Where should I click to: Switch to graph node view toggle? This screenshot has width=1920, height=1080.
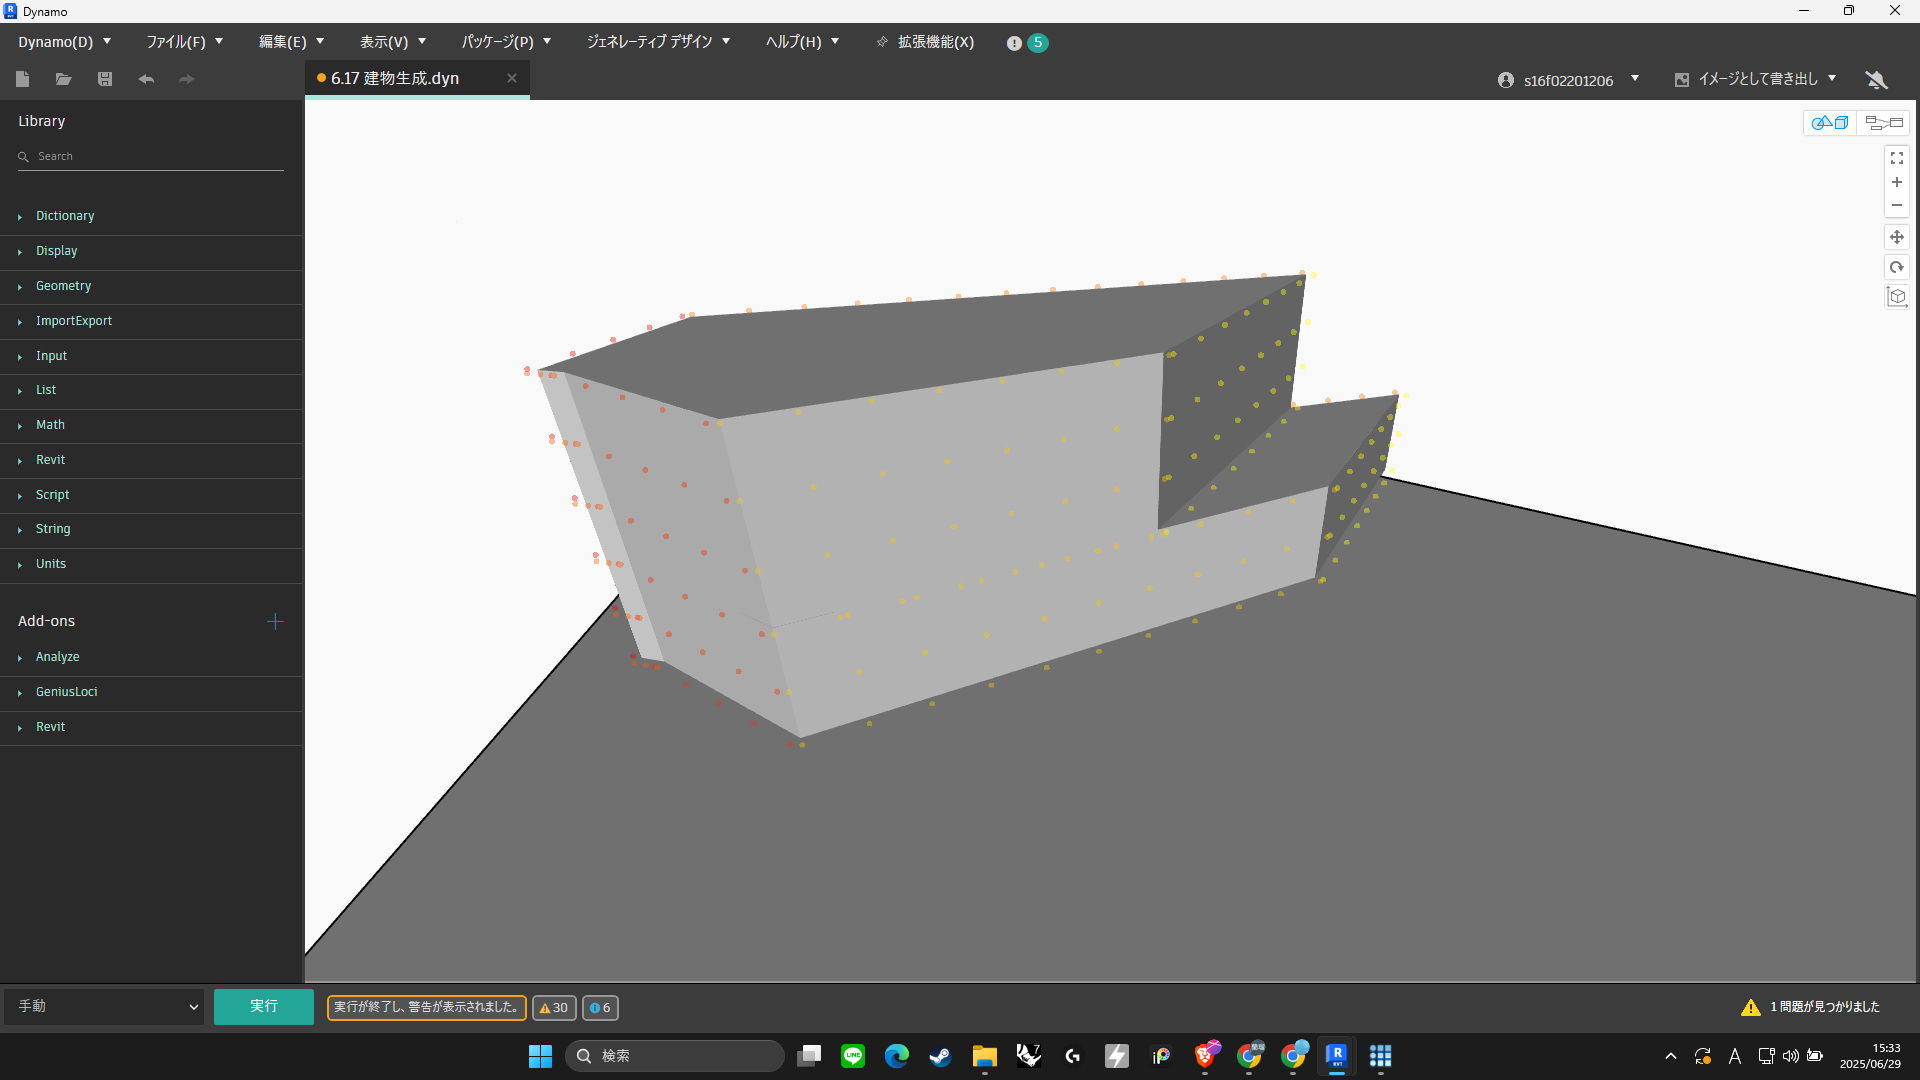(1883, 123)
